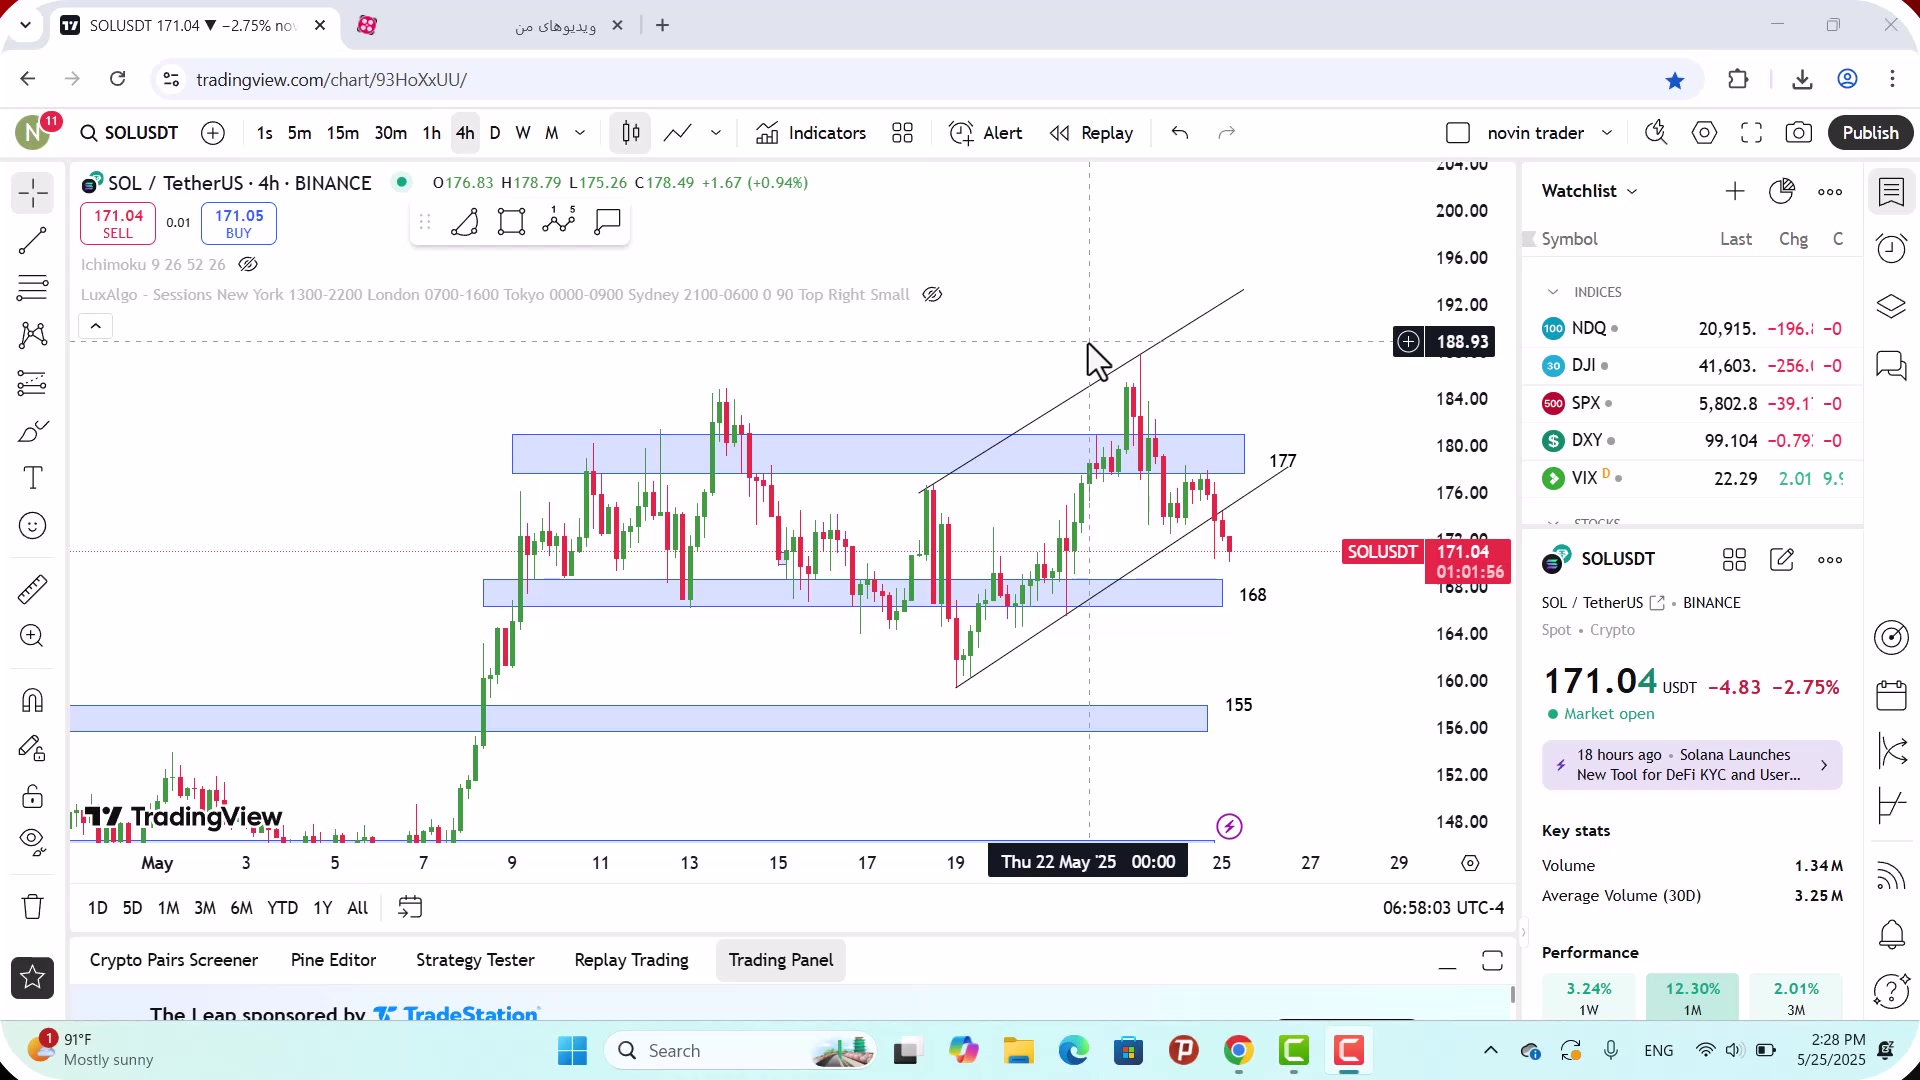
Task: Toggle visibility of LuxAlgo Sessions indicator
Action: point(932,295)
